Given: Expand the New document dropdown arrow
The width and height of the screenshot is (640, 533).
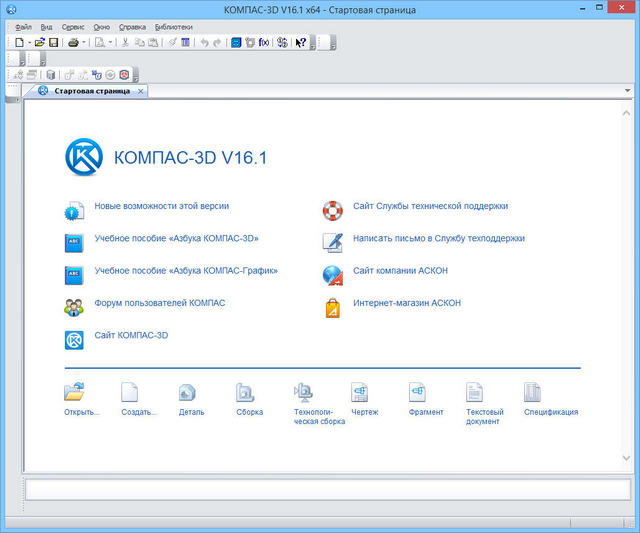Looking at the screenshot, I should [29, 43].
